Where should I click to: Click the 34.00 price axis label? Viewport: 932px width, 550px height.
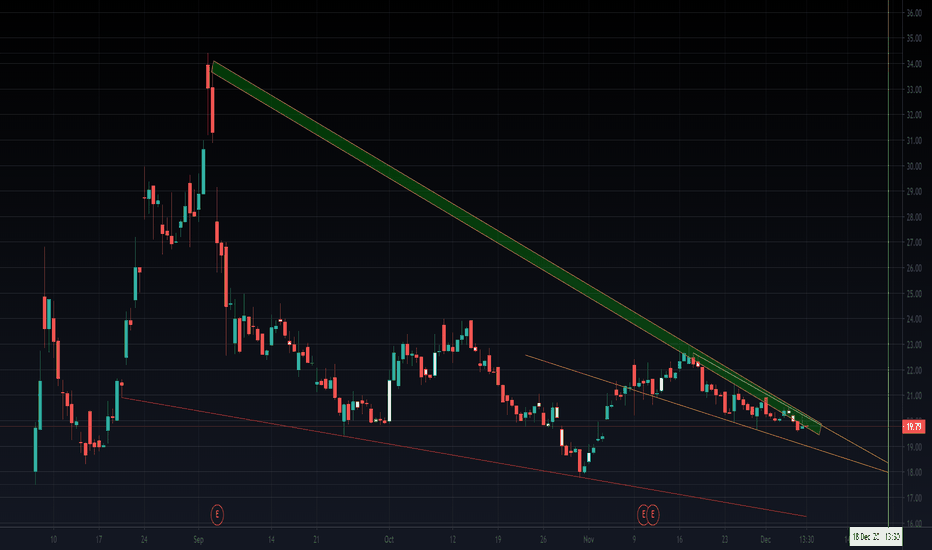pos(914,64)
